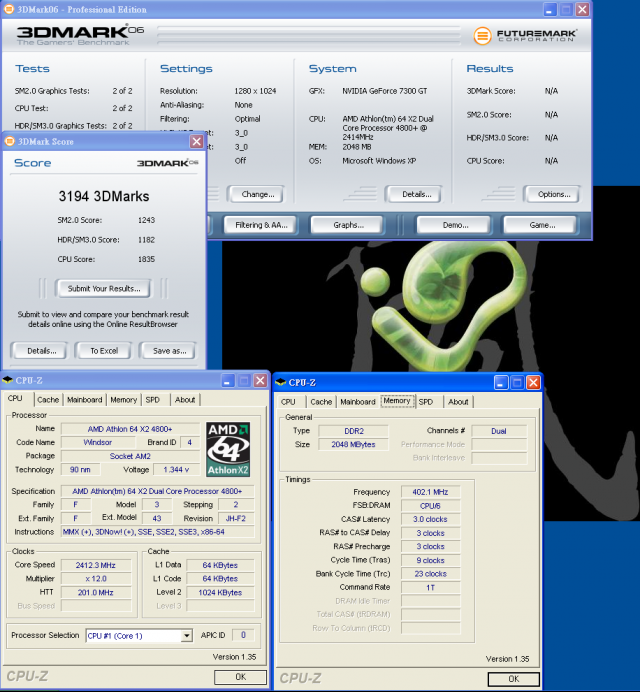Click the CAS# Latency 3.0 clocks value
This screenshot has width=640, height=692.
tap(430, 519)
